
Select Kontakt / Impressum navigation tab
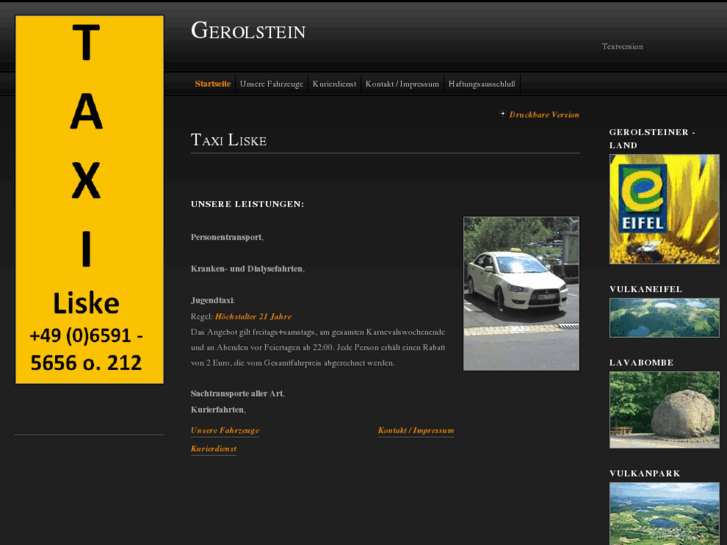(x=402, y=84)
